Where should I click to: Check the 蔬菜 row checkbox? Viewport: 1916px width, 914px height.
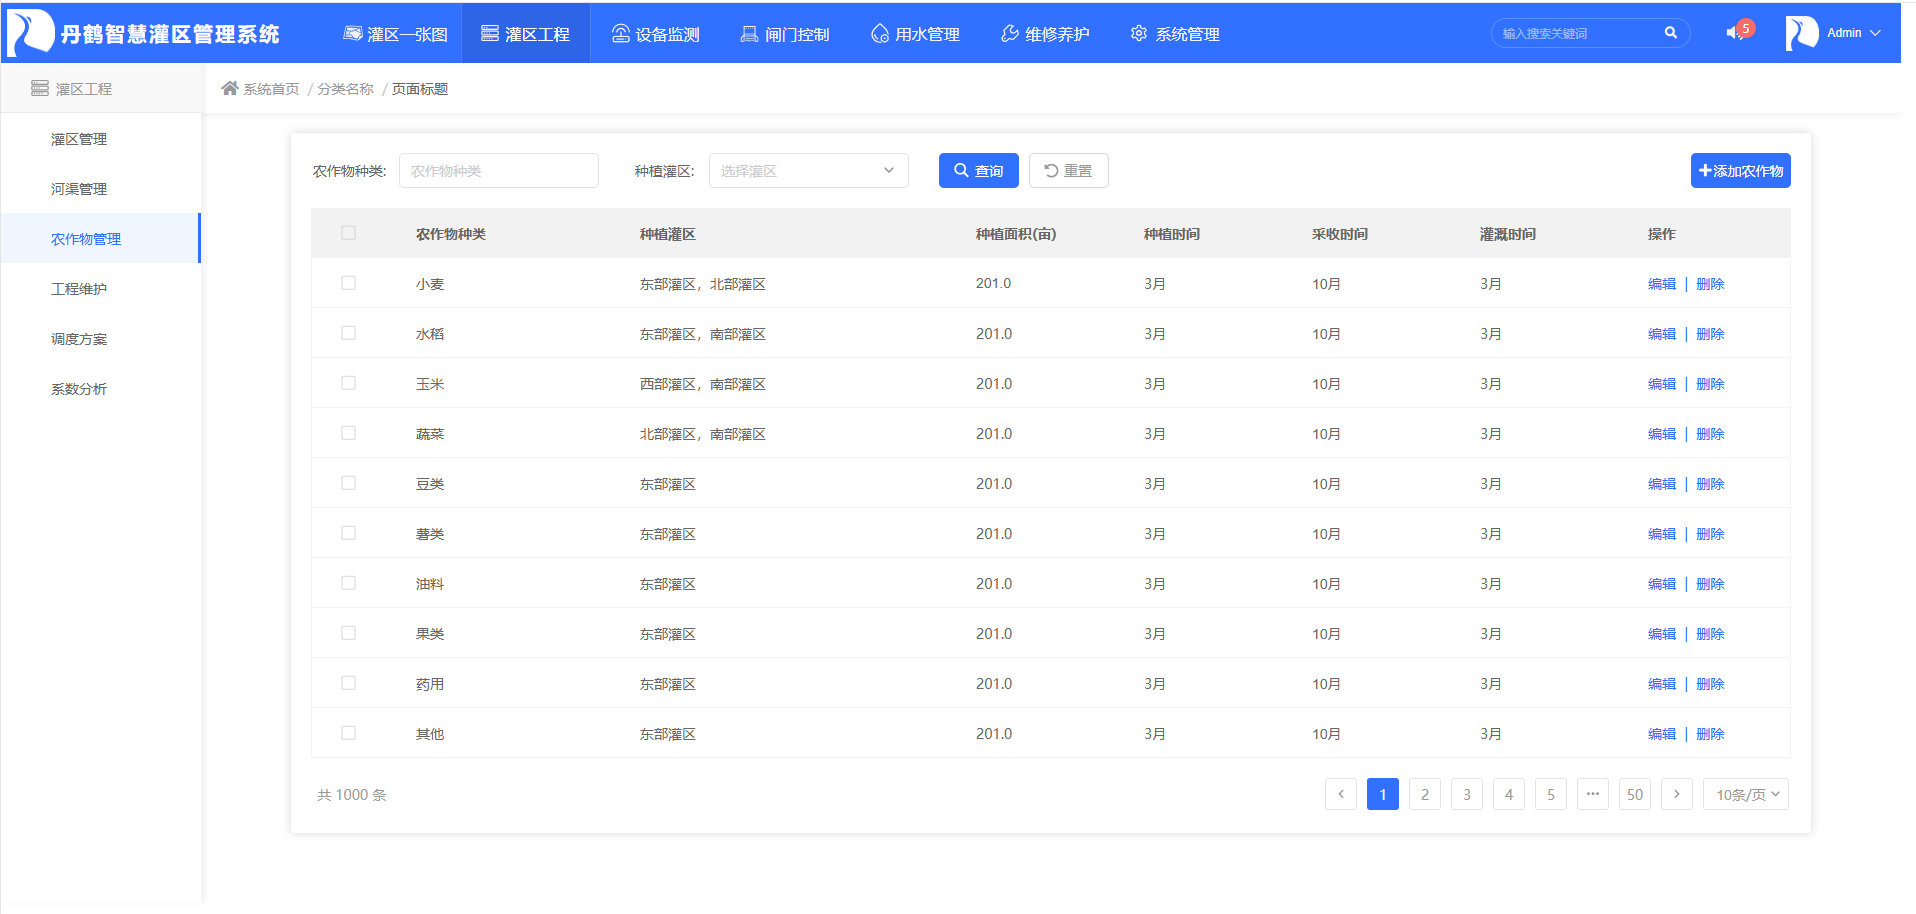pyautogui.click(x=348, y=433)
